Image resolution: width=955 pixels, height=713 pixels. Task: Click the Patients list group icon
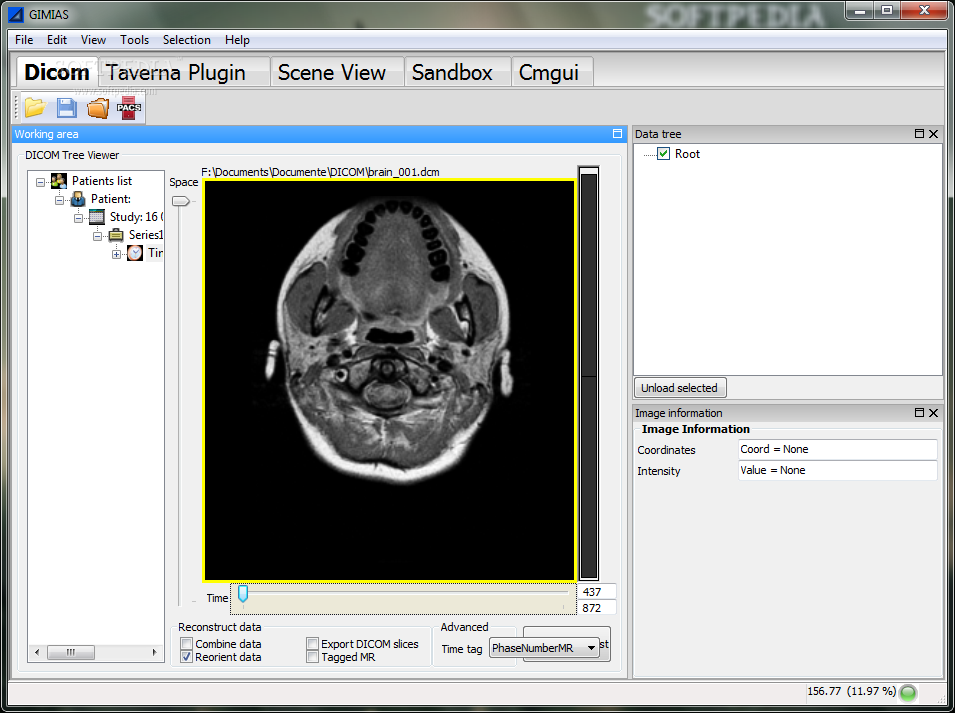click(x=59, y=181)
